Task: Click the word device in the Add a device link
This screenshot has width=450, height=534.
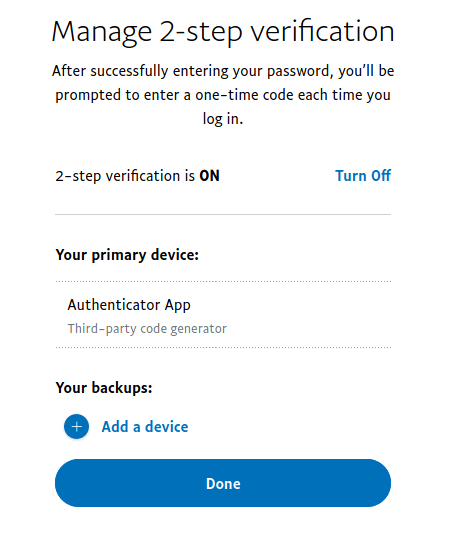Action: click(167, 427)
